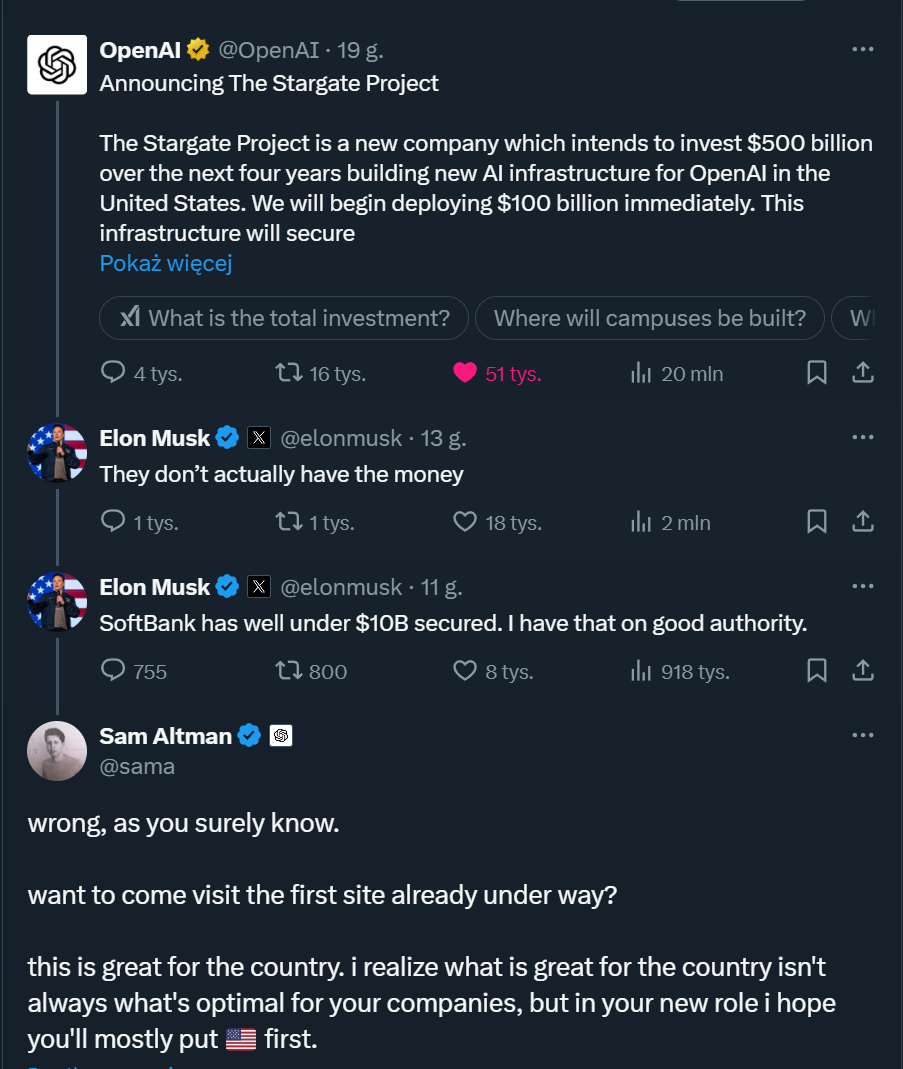Open more options on Sam Altman's post
This screenshot has height=1069, width=903.
click(862, 736)
